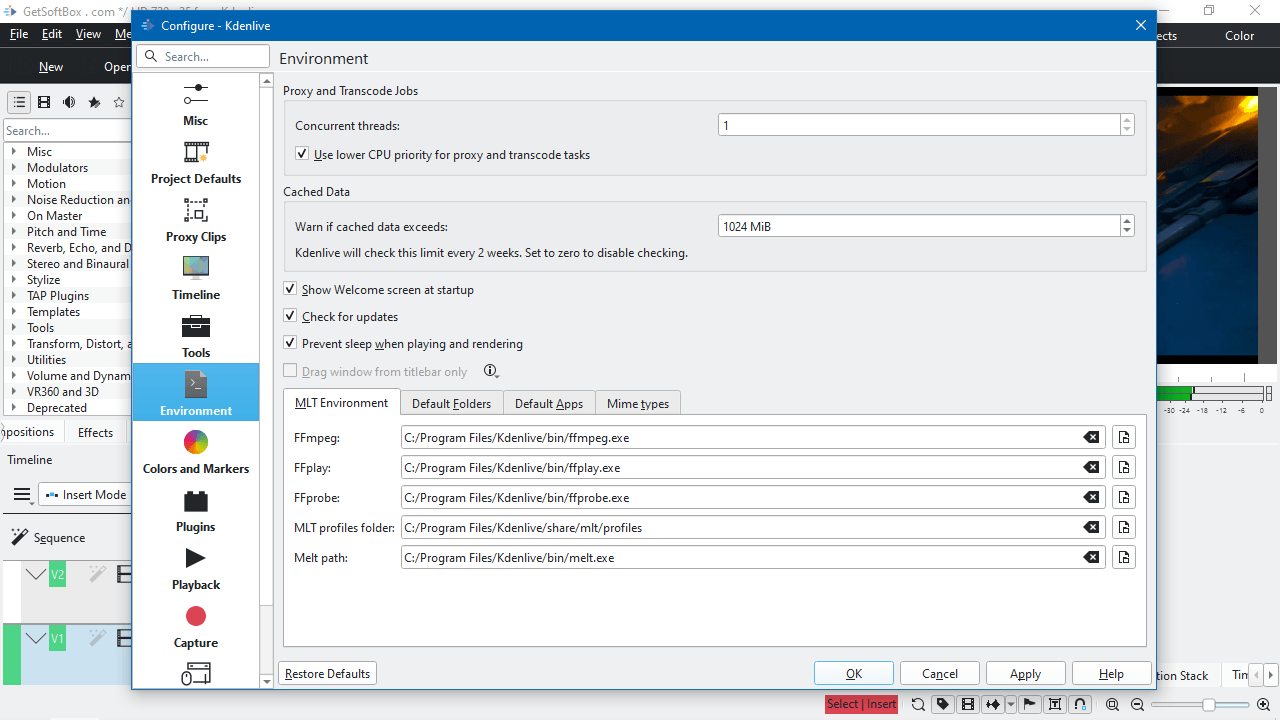
Task: Browse for the FFprobe executable file
Action: [x=1124, y=497]
